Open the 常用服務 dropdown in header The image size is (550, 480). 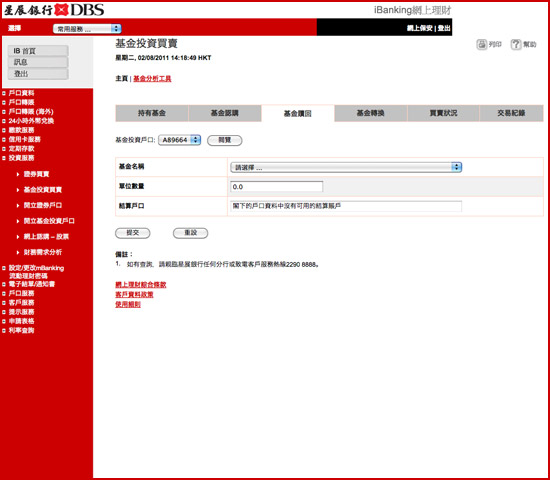click(x=87, y=29)
